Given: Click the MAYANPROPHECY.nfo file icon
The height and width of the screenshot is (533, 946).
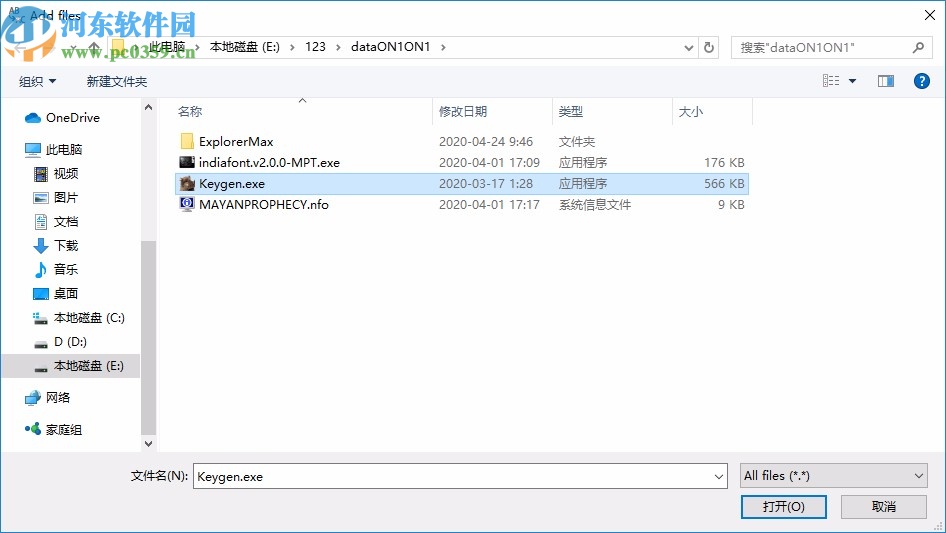Looking at the screenshot, I should click(187, 204).
